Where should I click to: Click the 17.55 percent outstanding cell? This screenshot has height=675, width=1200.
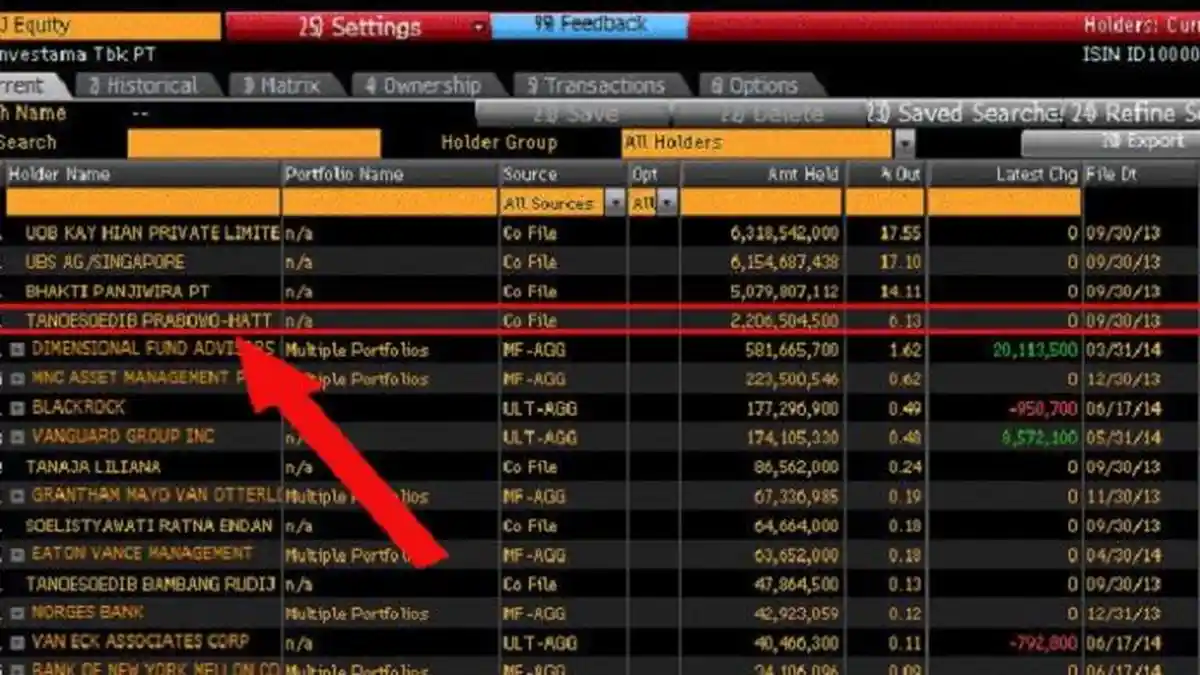[x=900, y=233]
